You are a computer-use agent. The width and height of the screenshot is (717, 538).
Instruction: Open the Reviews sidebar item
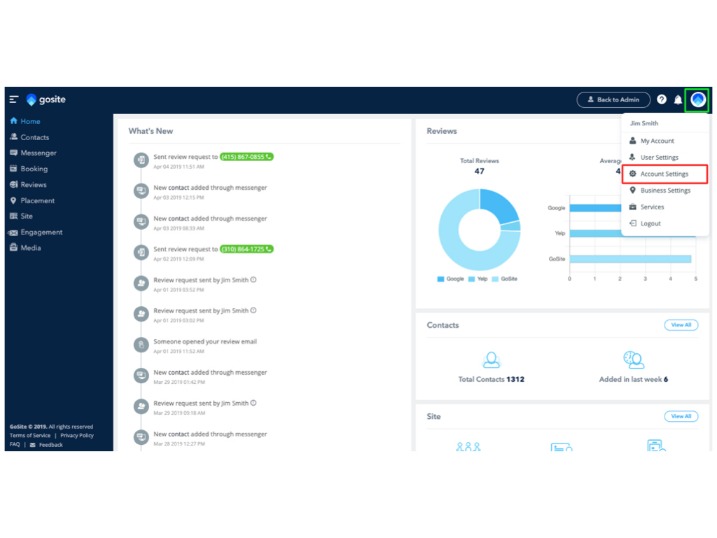click(x=33, y=185)
